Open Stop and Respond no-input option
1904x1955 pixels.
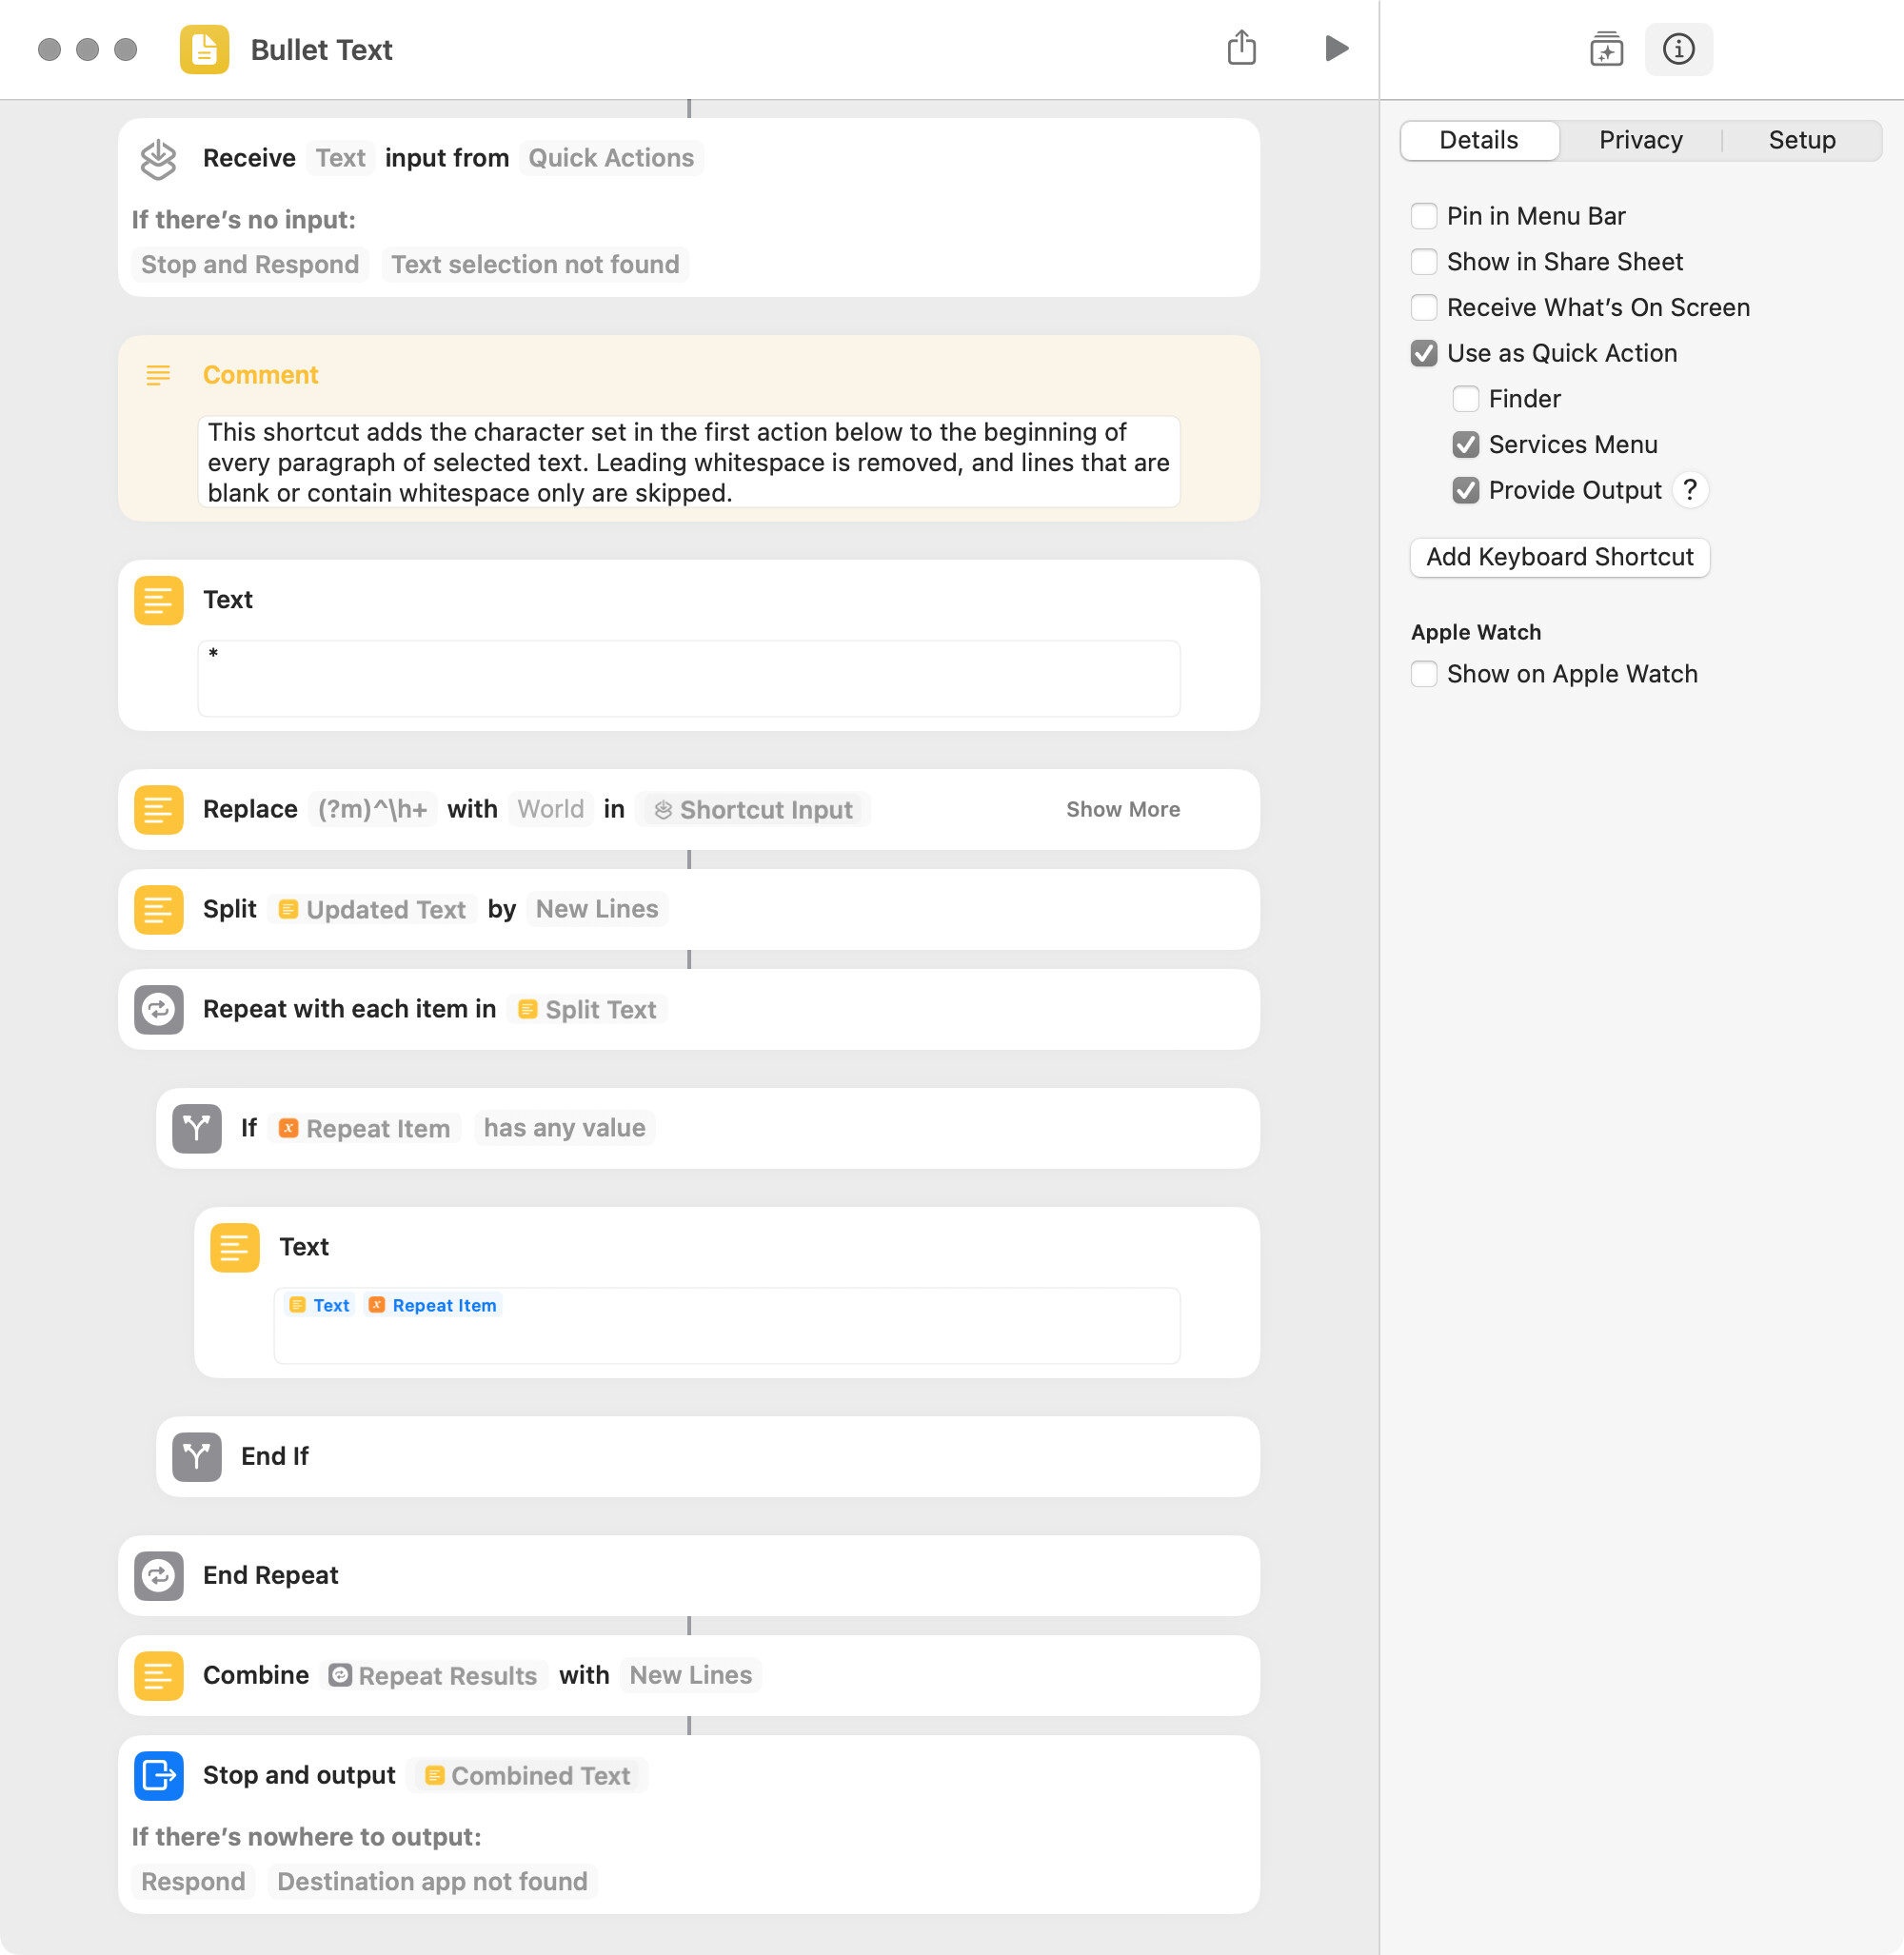coord(249,265)
